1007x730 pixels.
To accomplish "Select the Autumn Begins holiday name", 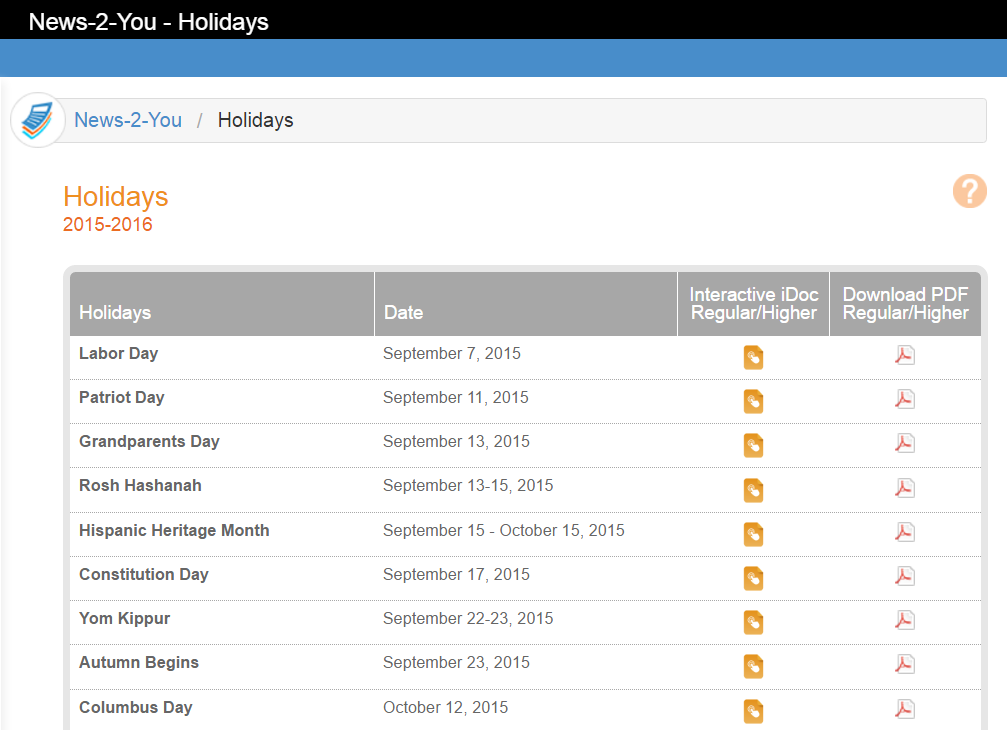I will coord(139,663).
